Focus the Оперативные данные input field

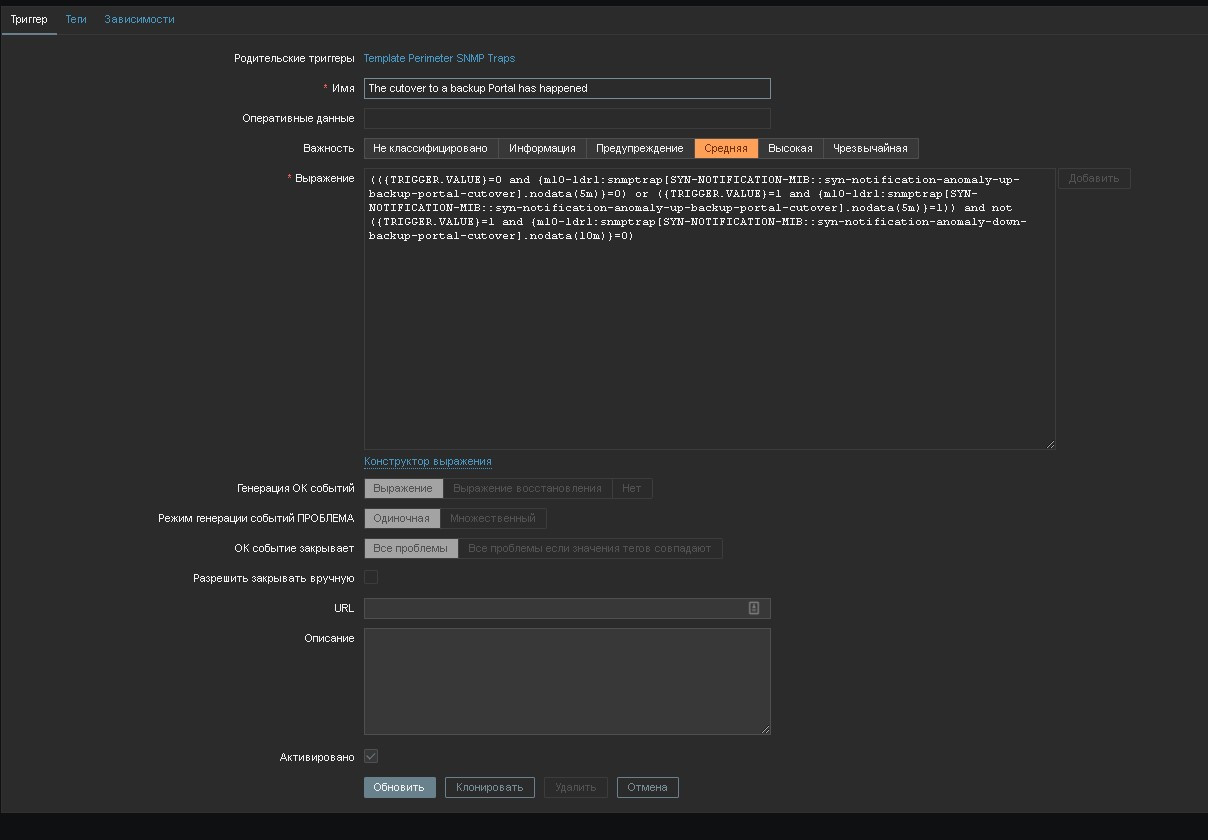[567, 118]
